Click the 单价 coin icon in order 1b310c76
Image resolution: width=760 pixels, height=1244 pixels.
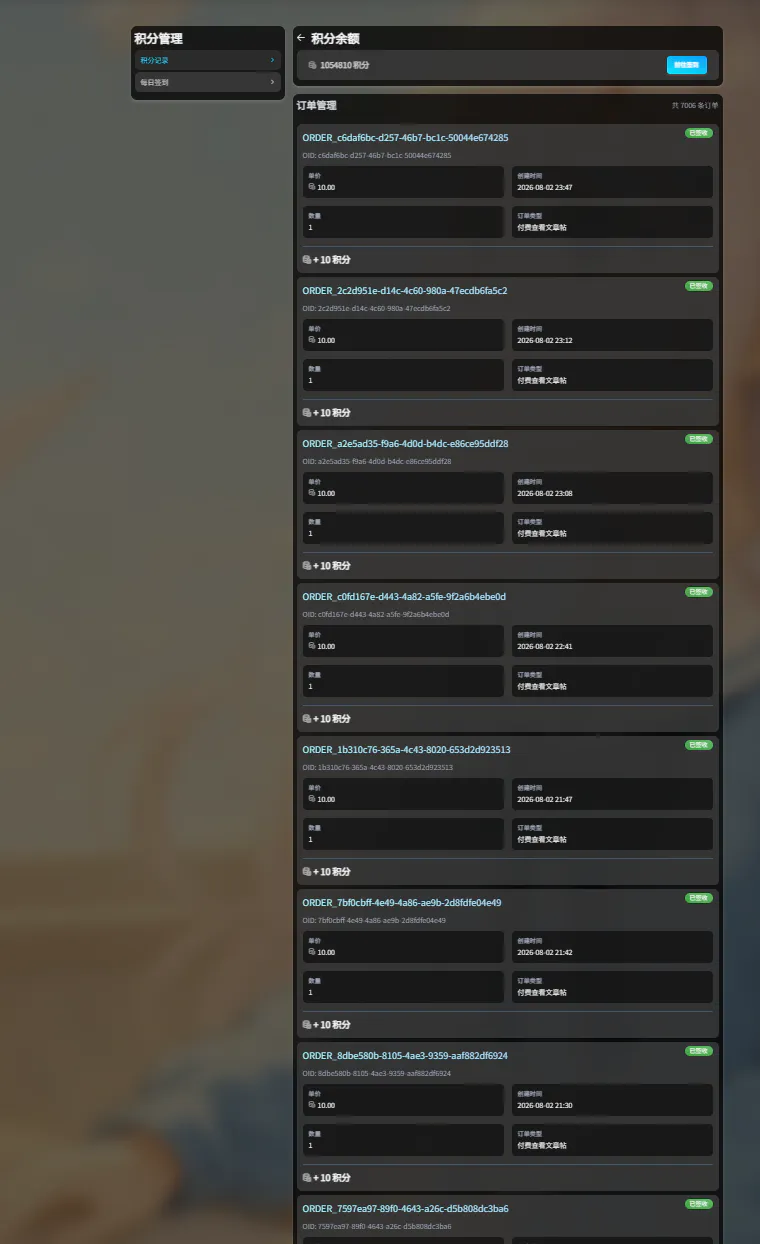click(312, 799)
